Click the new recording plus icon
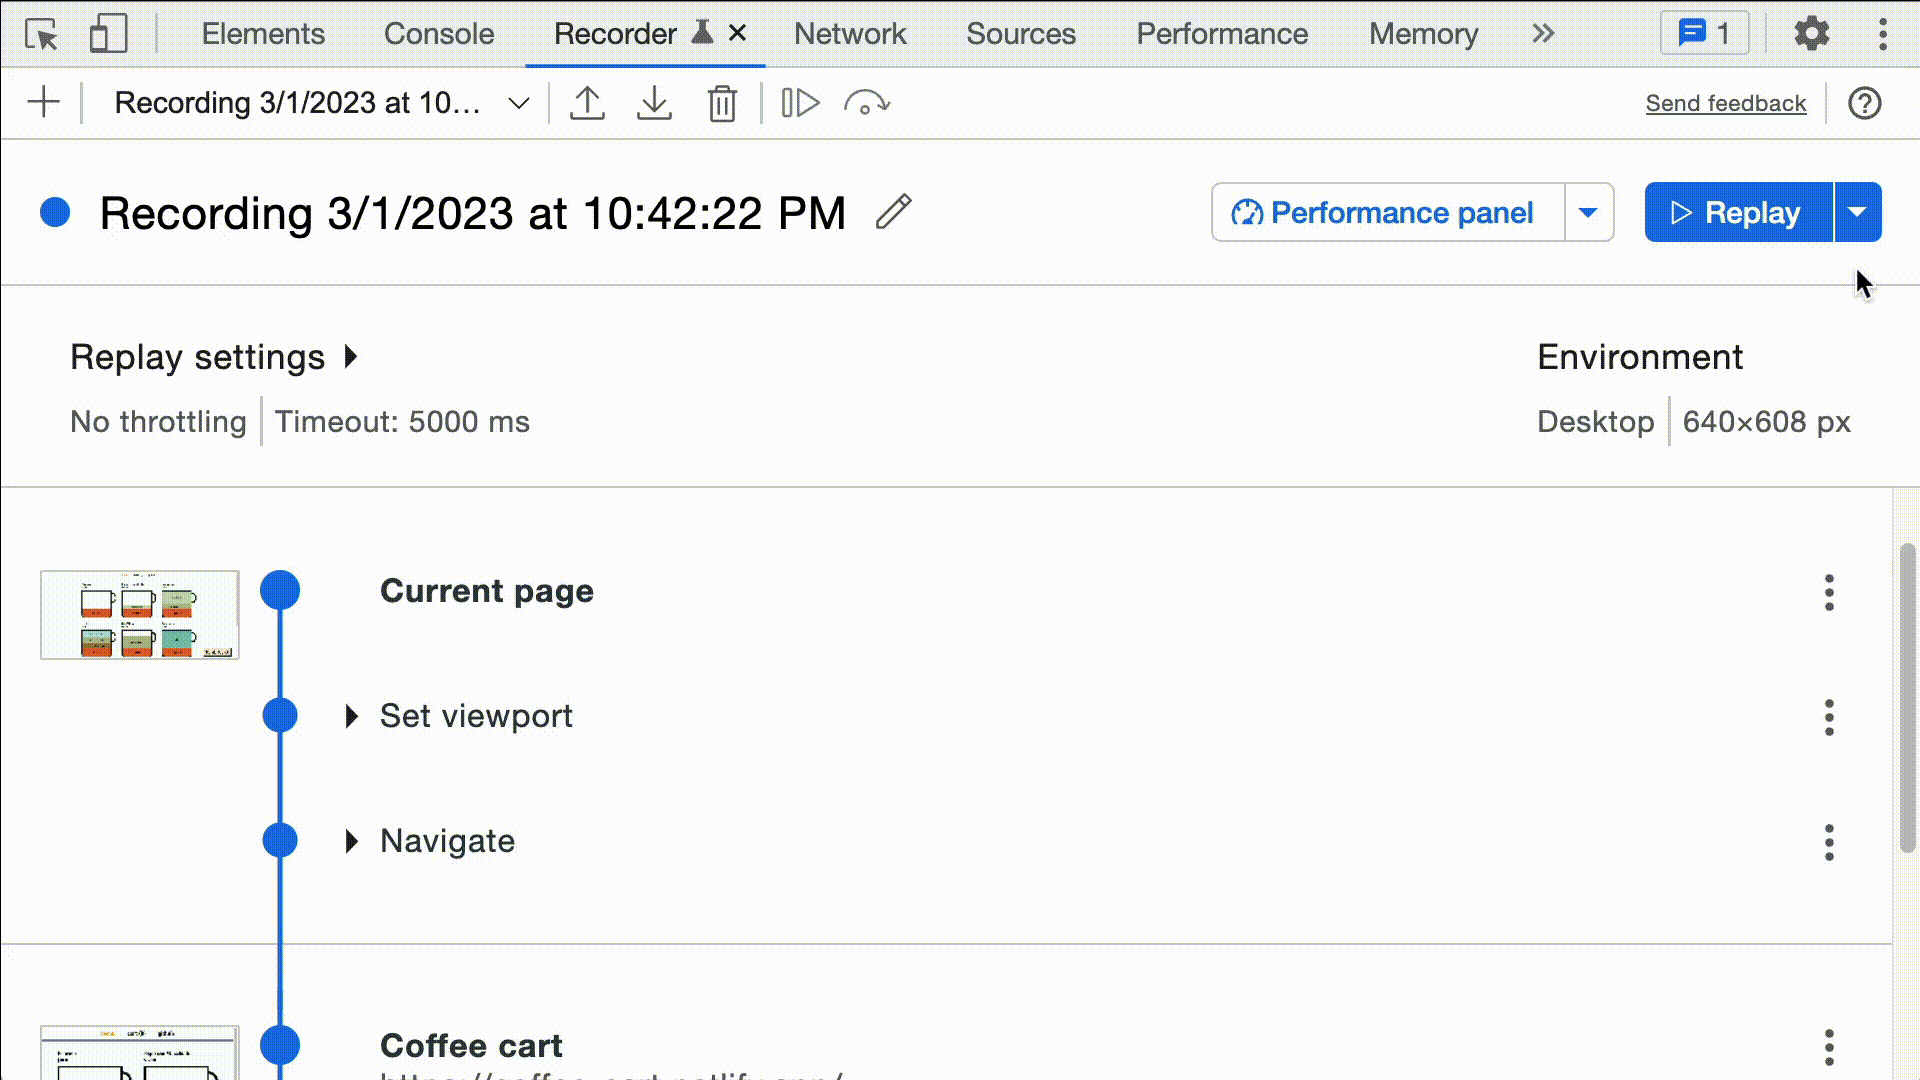This screenshot has width=1920, height=1080. click(44, 102)
